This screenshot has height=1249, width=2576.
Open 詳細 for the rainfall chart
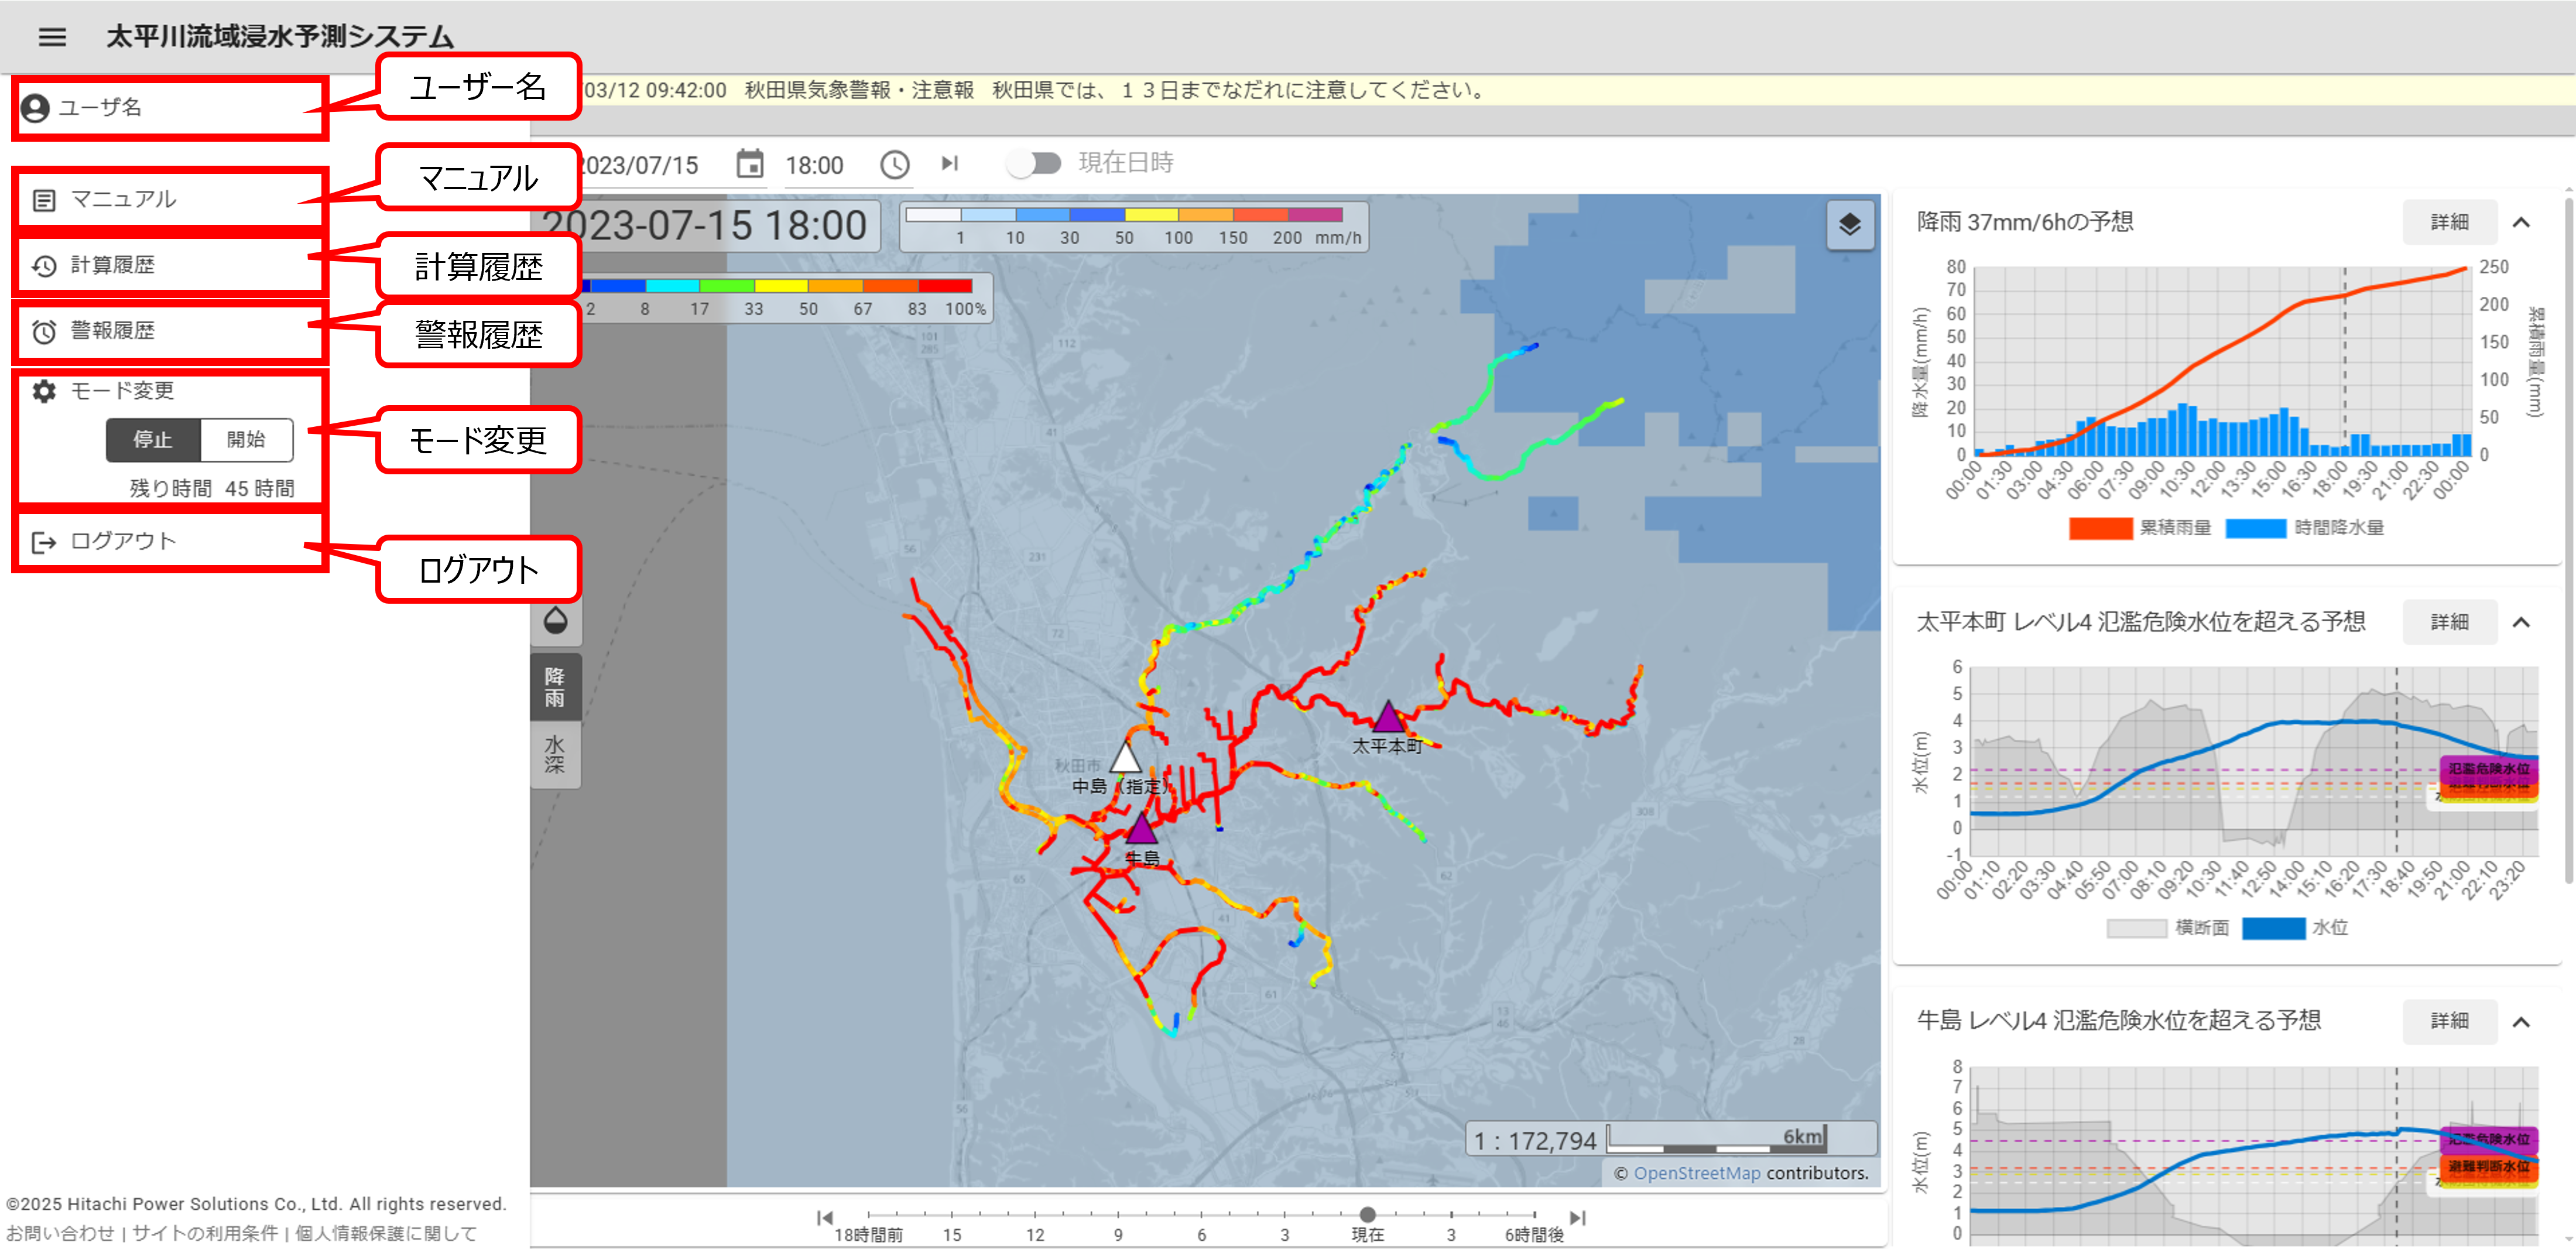(x=2449, y=222)
